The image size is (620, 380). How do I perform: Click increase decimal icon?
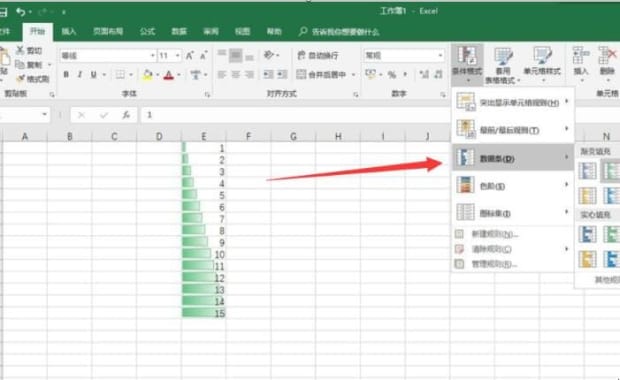(424, 74)
